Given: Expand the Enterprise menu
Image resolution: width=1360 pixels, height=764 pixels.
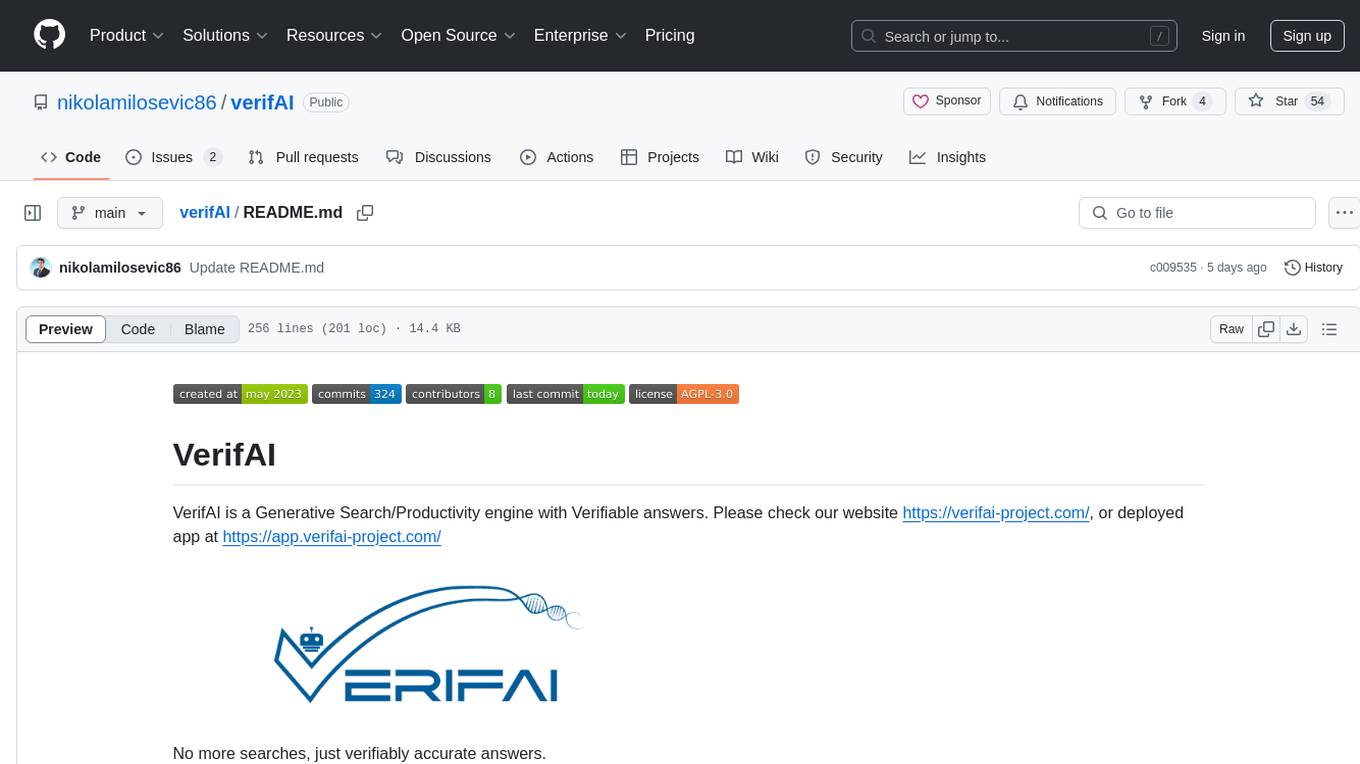Looking at the screenshot, I should [x=580, y=35].
